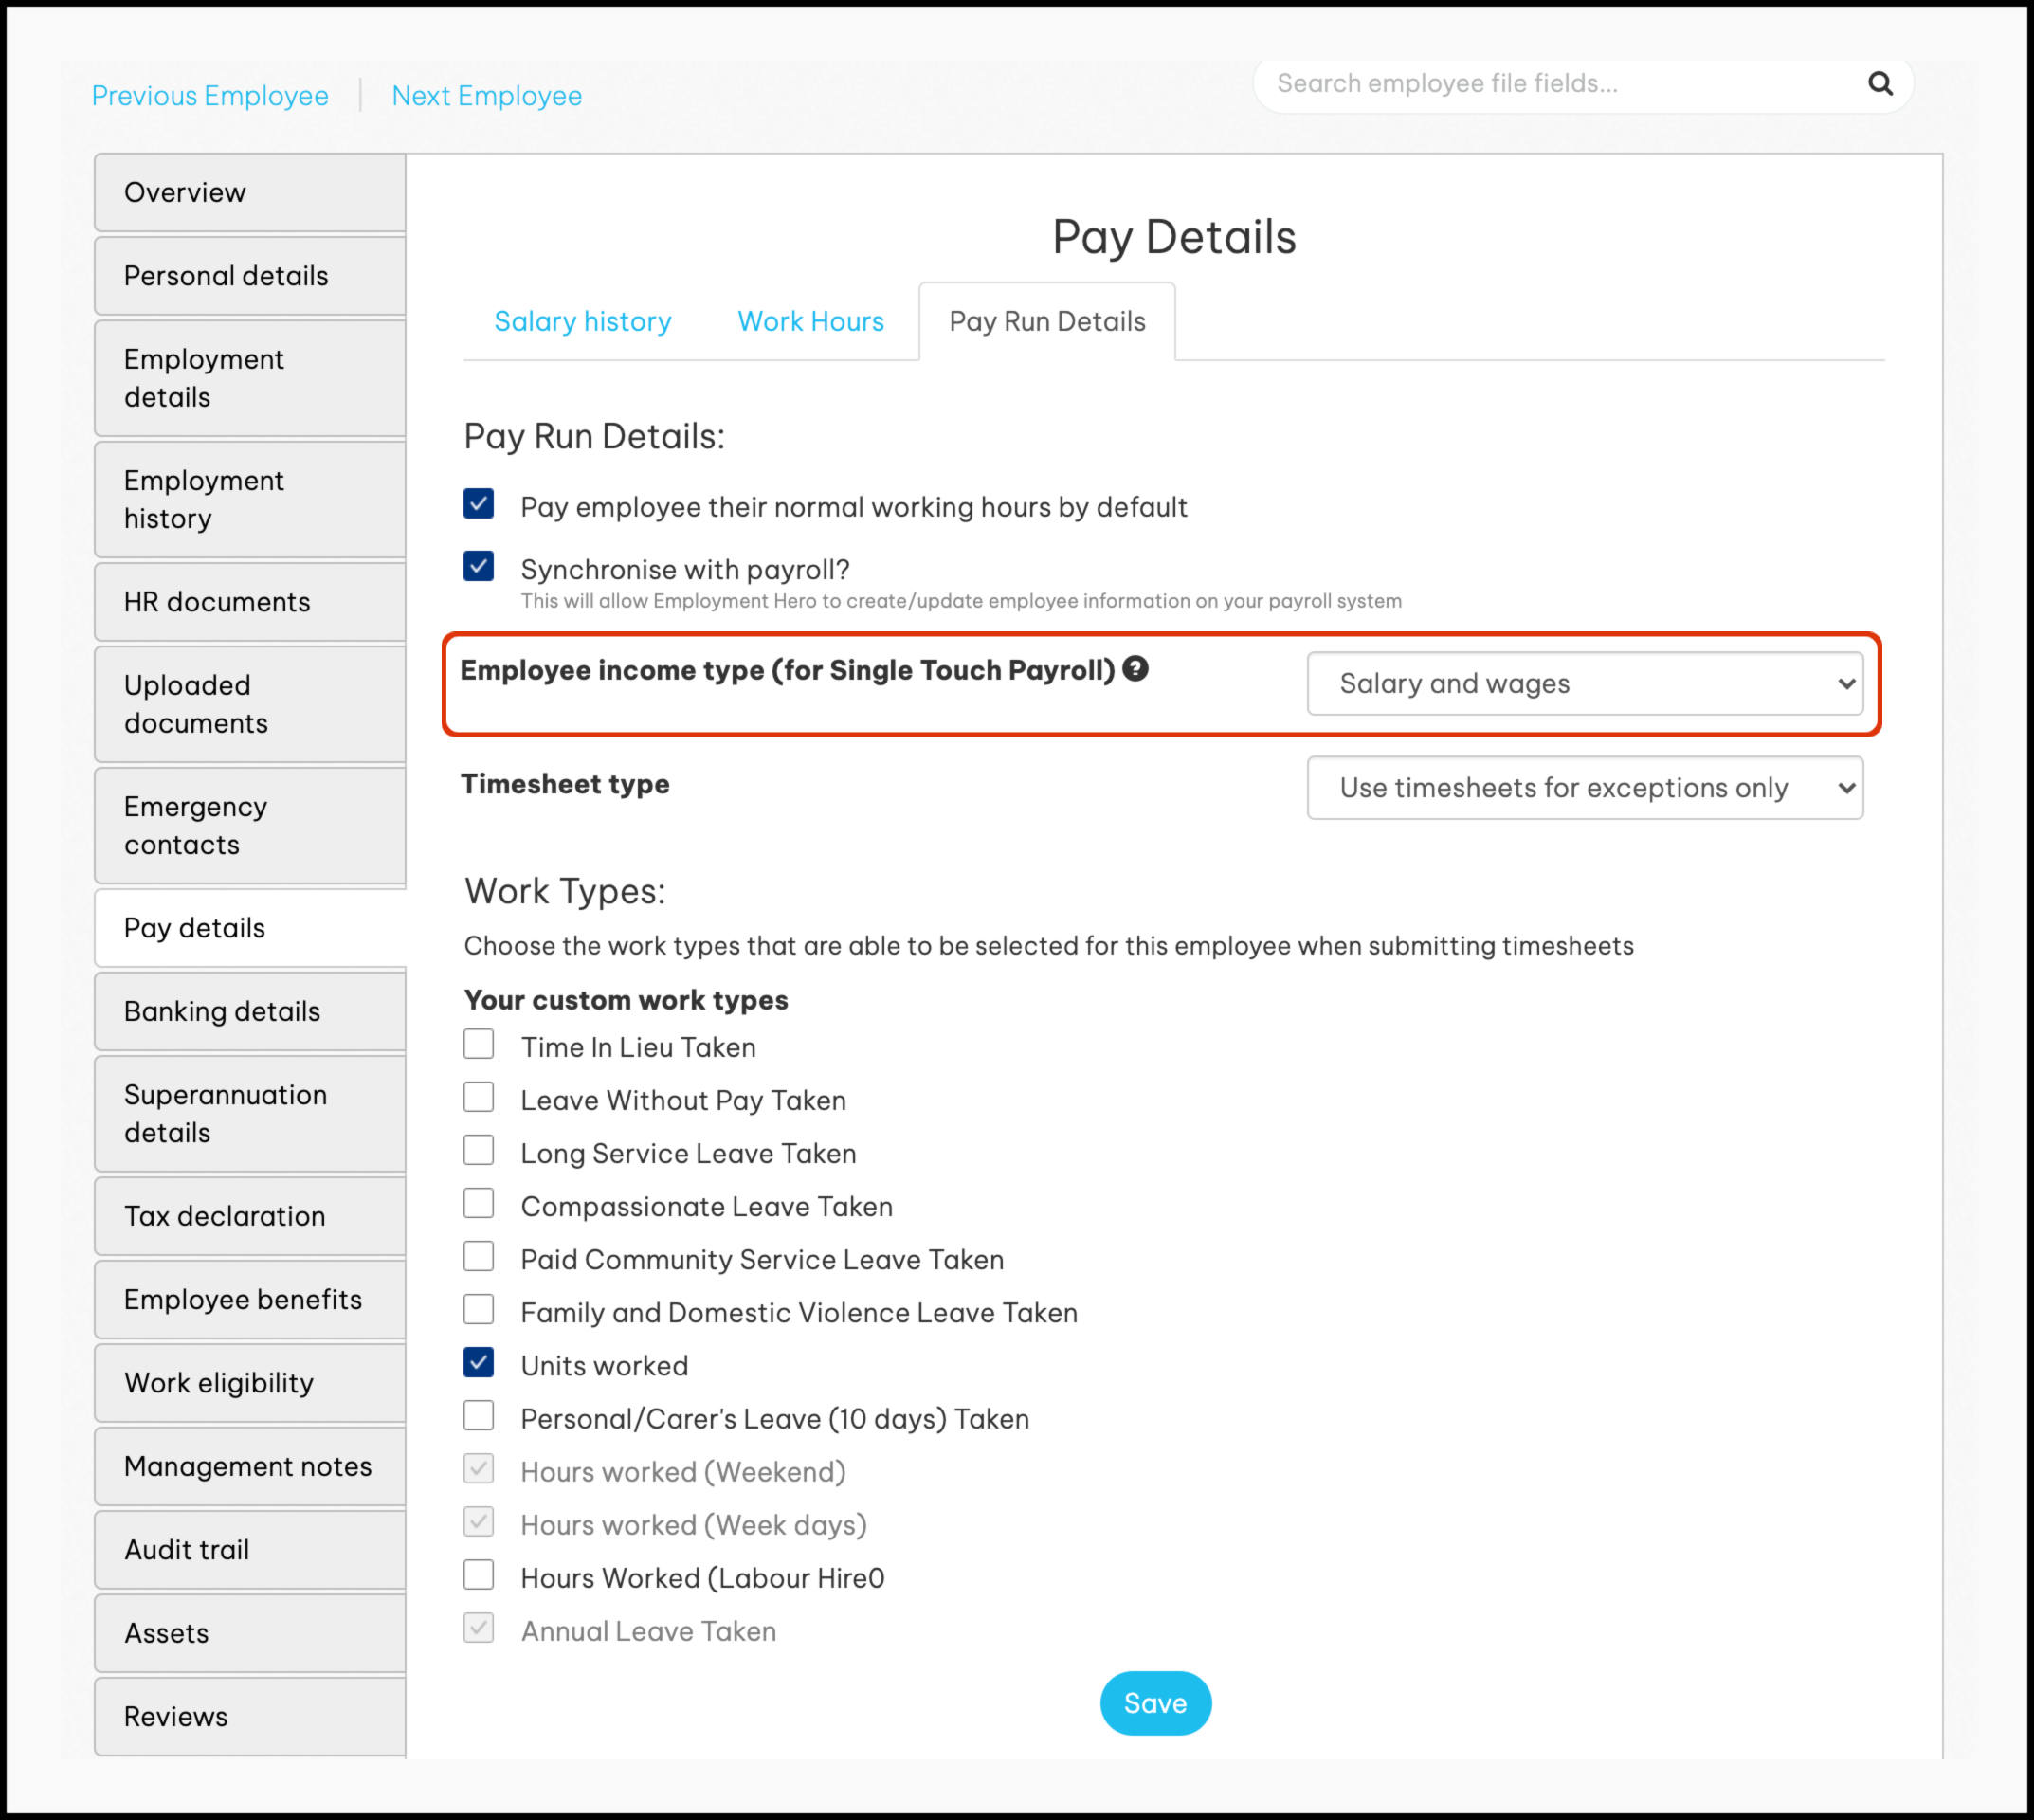2034x1820 pixels.
Task: Toggle Synchronise with payroll checkbox
Action: click(x=478, y=566)
